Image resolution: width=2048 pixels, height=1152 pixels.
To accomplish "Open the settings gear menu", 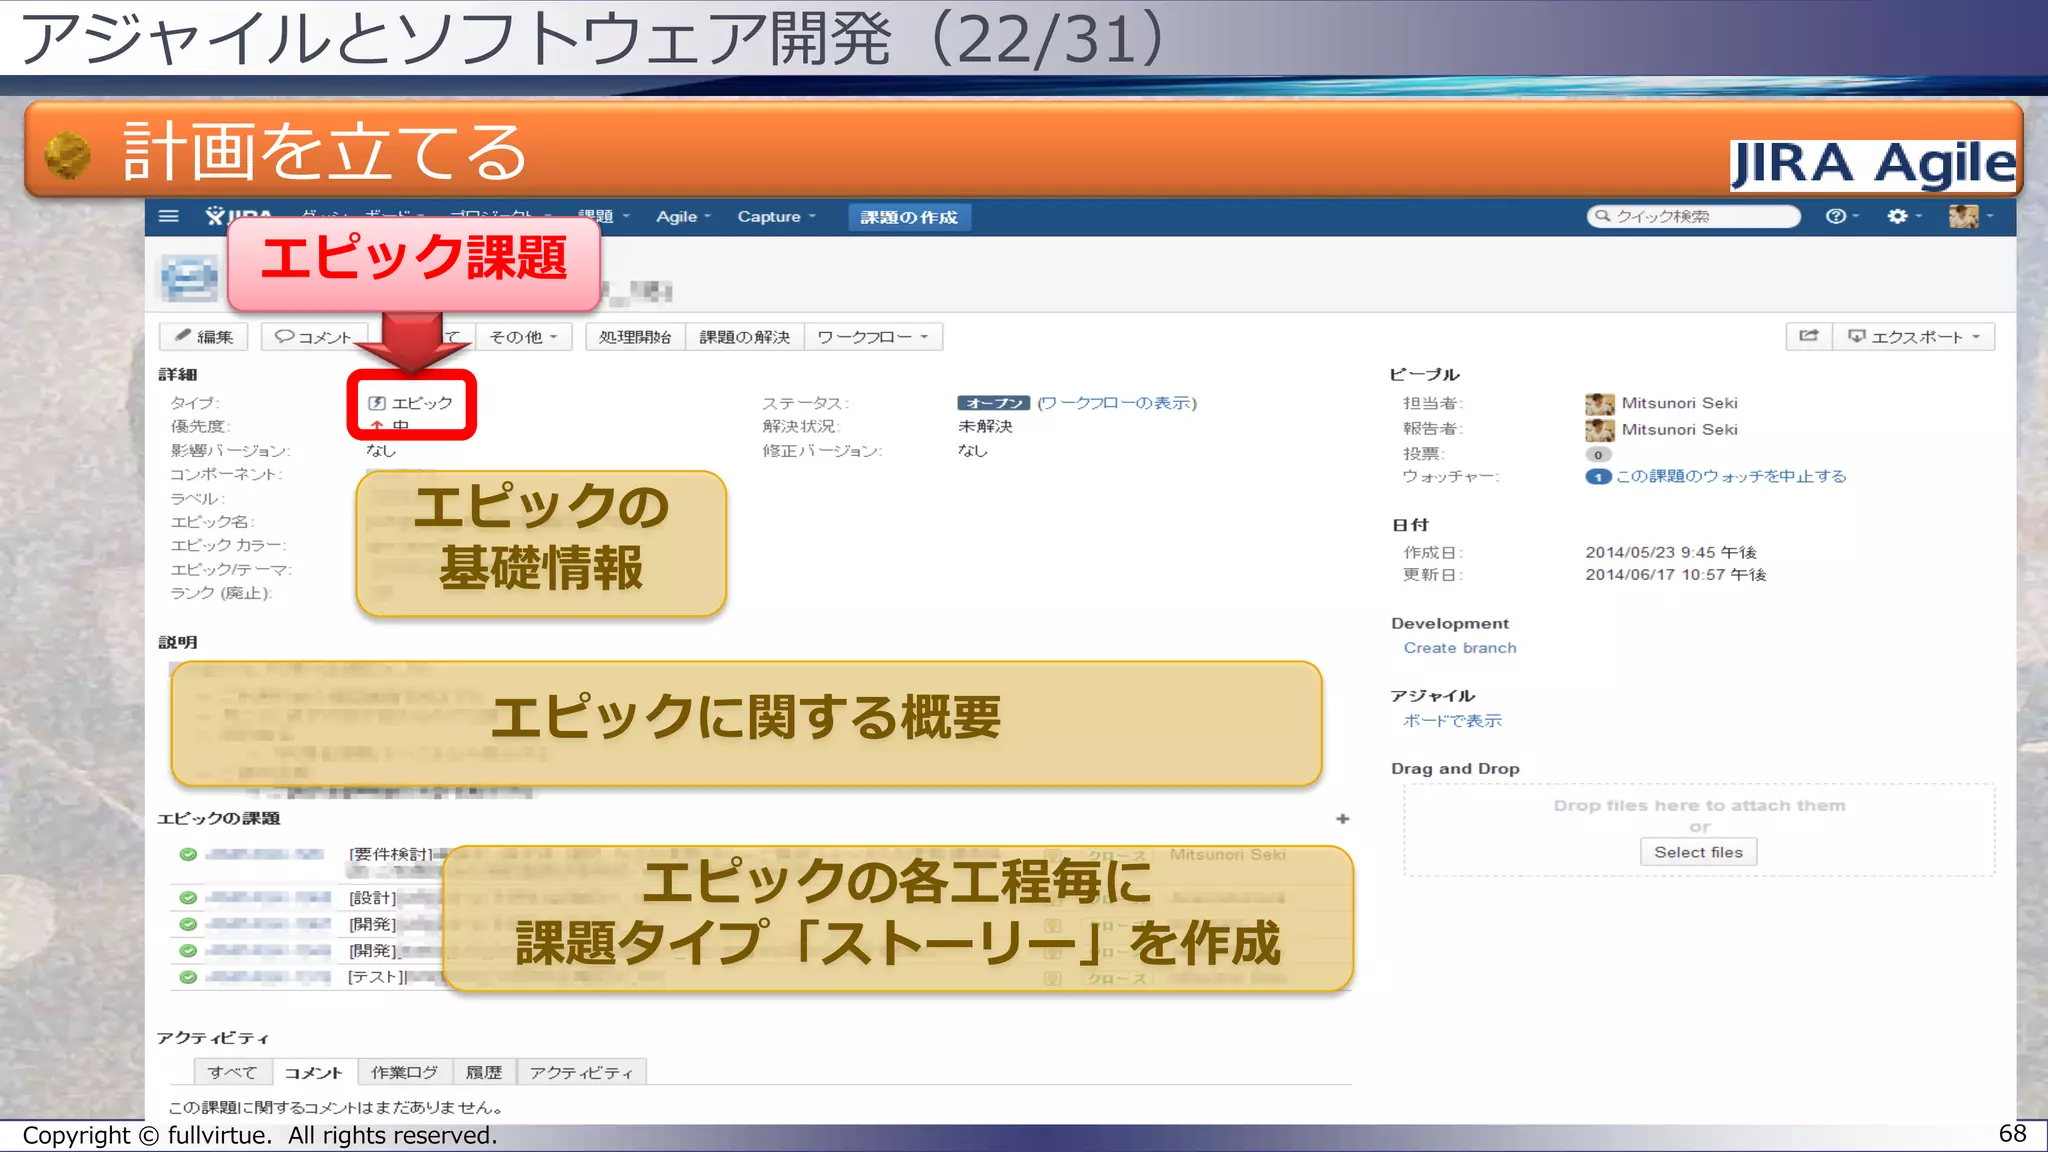I will coord(1903,216).
